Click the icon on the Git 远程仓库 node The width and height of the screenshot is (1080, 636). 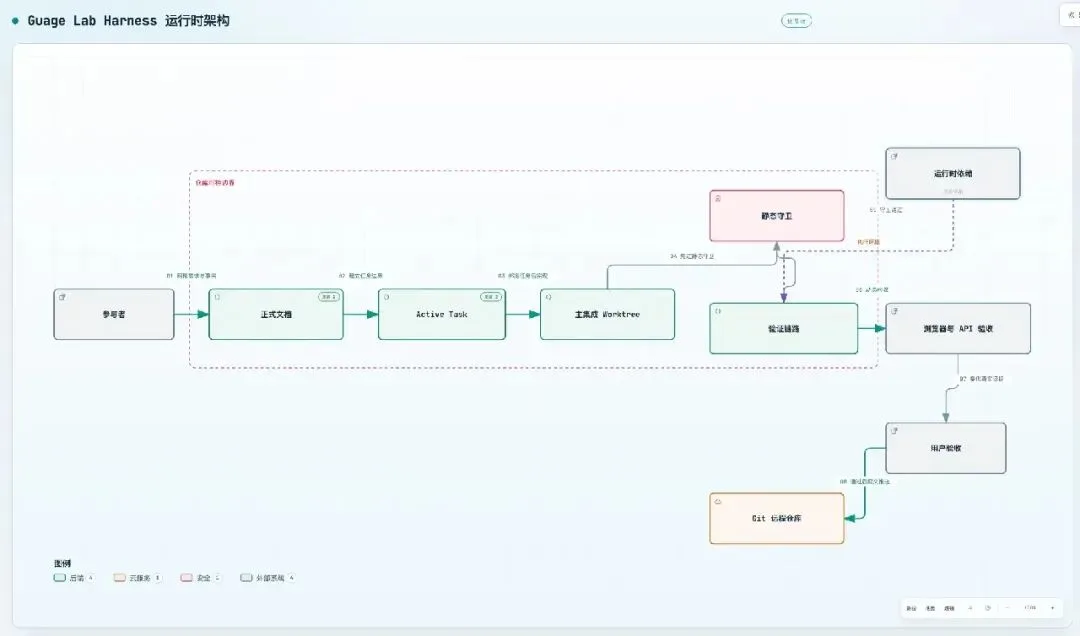tap(718, 501)
